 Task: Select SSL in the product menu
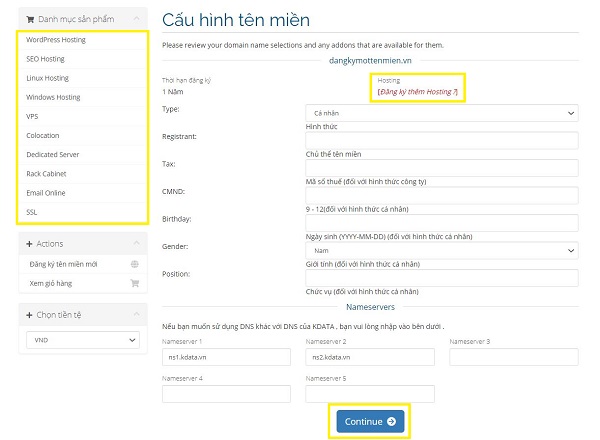(x=32, y=211)
